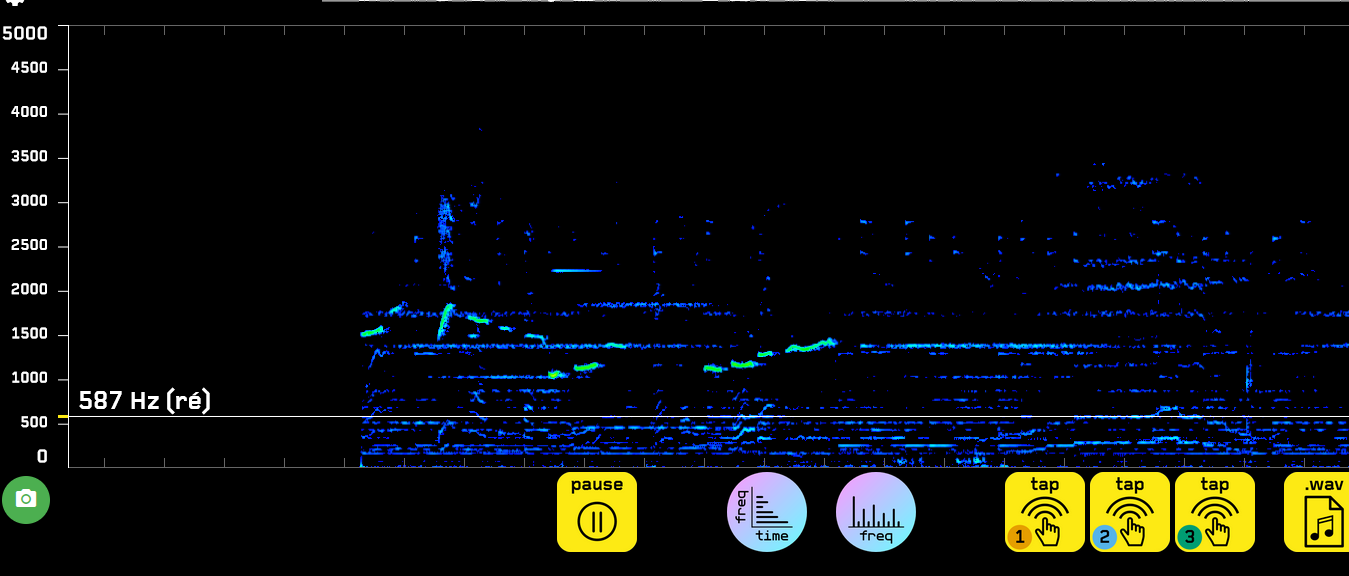
Task: Select the 2000 frequency axis label
Action: [x=29, y=290]
